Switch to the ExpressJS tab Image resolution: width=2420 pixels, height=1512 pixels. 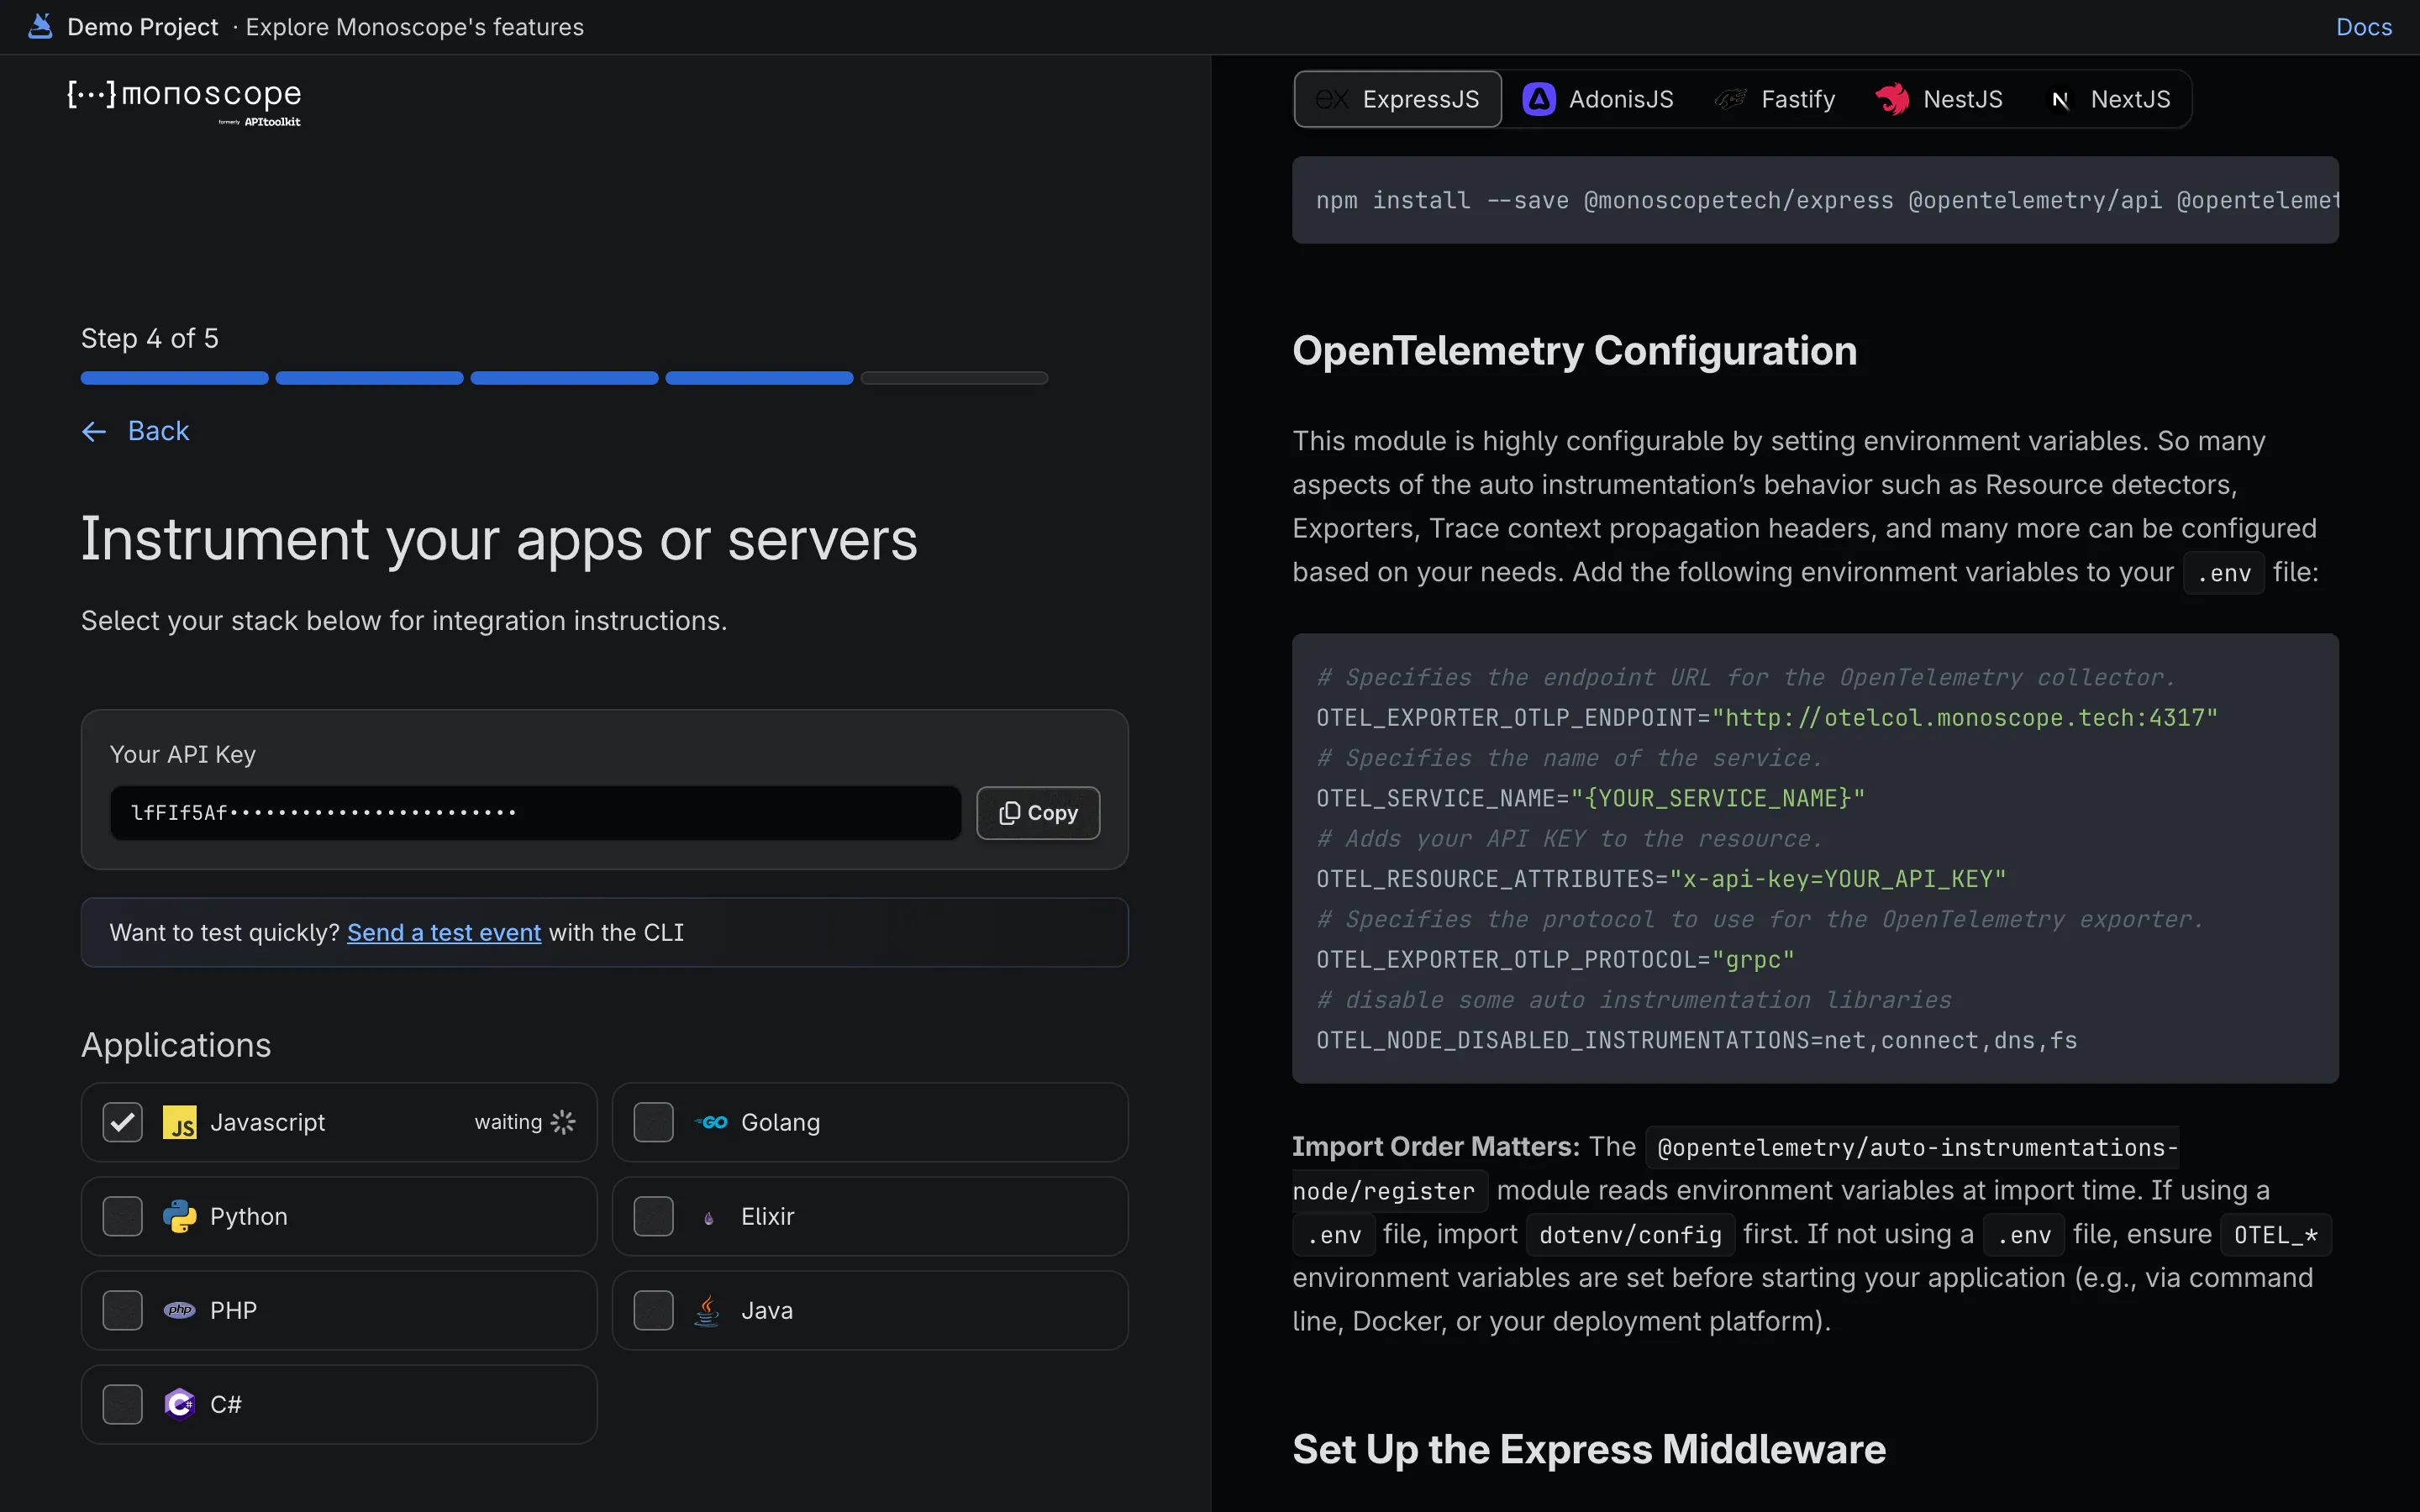pos(1397,99)
